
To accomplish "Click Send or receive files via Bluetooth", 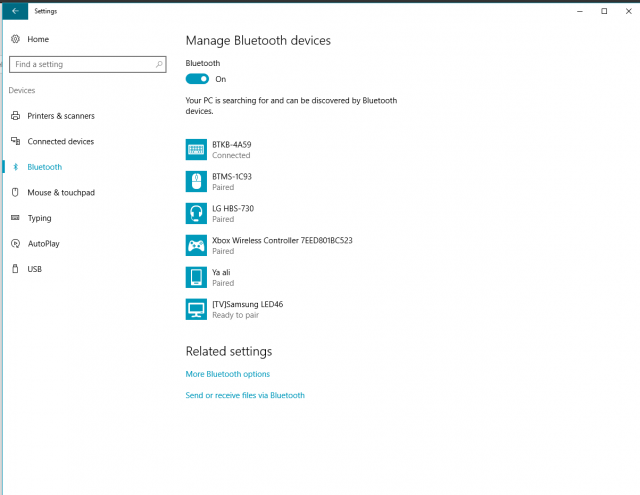I will pos(245,395).
